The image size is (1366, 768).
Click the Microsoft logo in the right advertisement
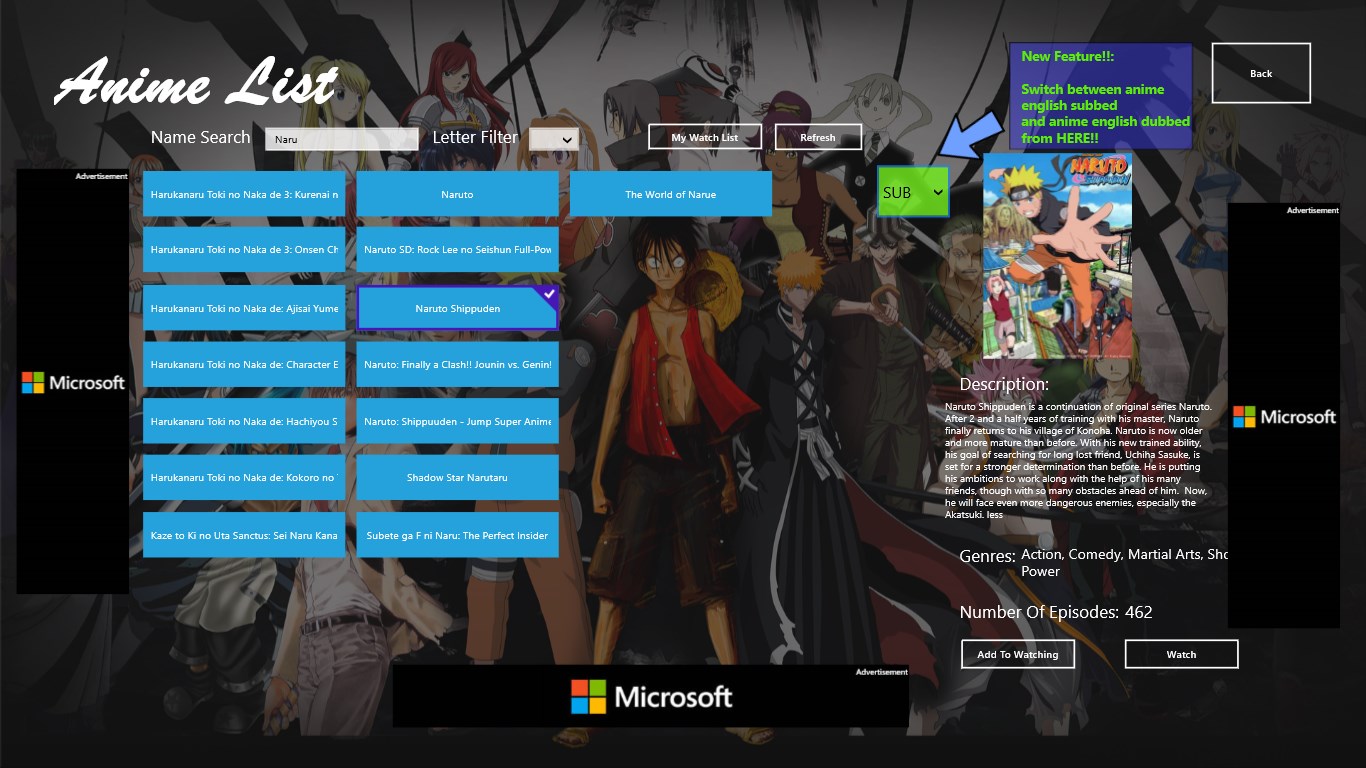point(1285,417)
